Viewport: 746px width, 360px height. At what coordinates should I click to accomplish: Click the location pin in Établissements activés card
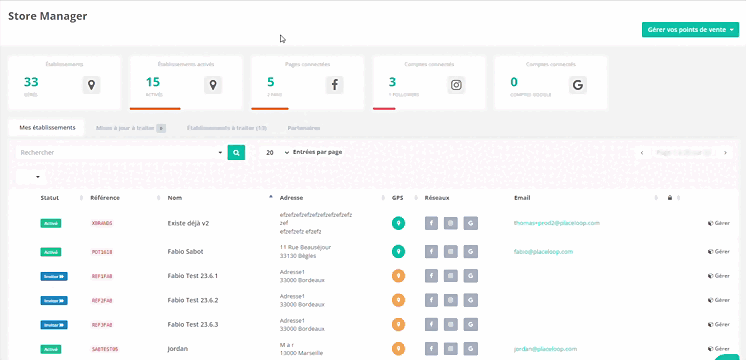coord(213,85)
